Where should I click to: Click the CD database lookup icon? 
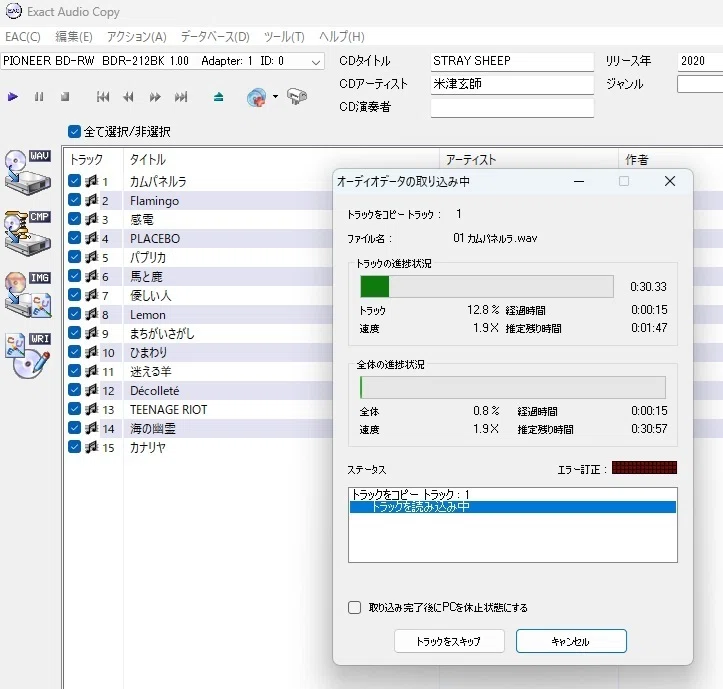click(x=257, y=97)
